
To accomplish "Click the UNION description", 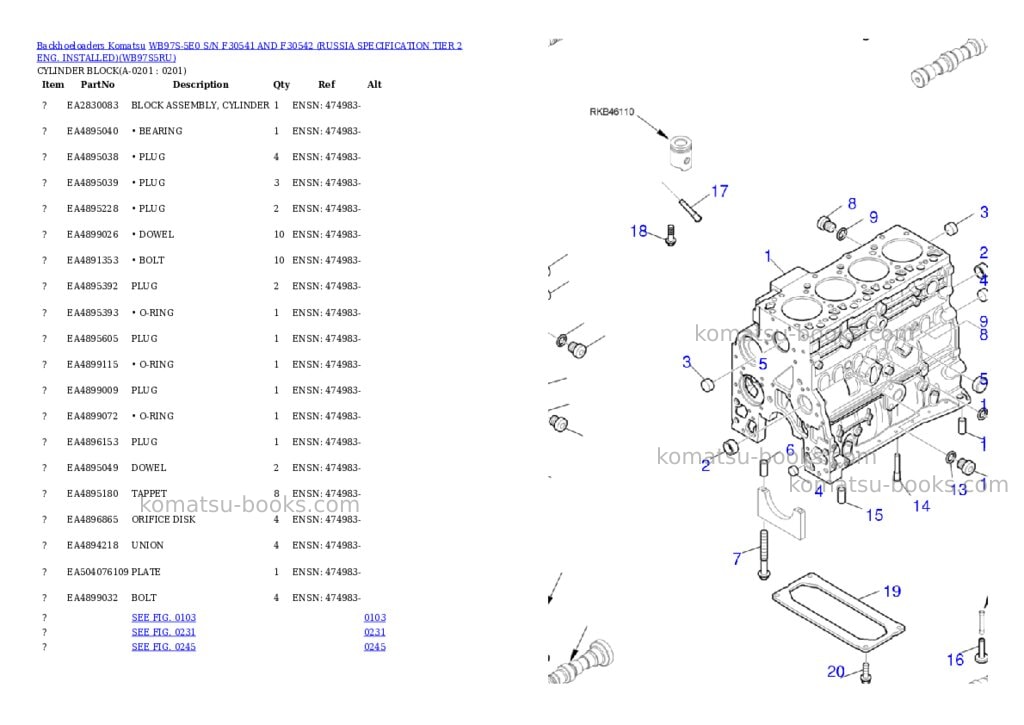I will [x=148, y=545].
